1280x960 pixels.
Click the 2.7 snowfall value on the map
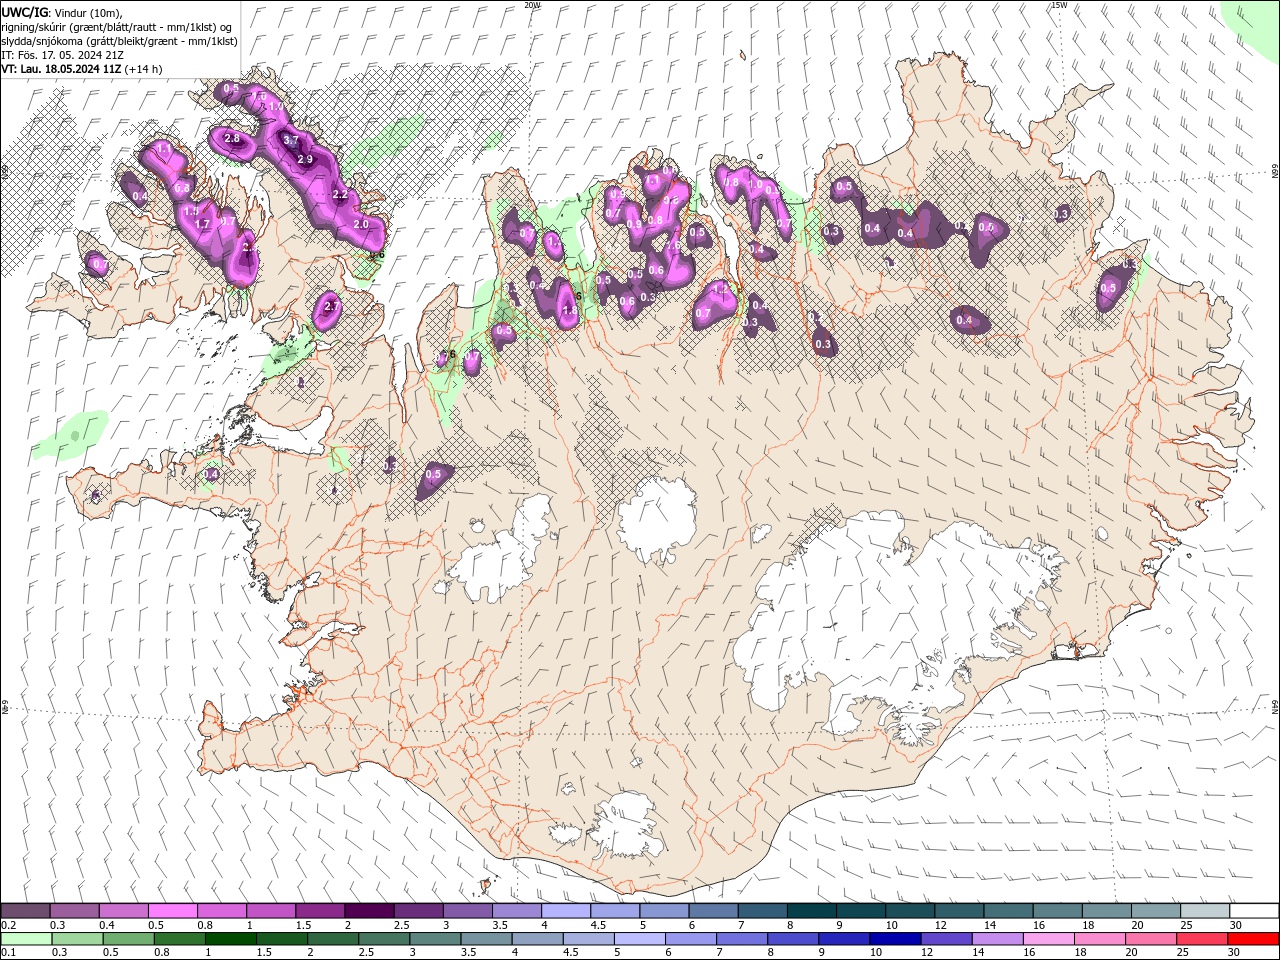[332, 307]
